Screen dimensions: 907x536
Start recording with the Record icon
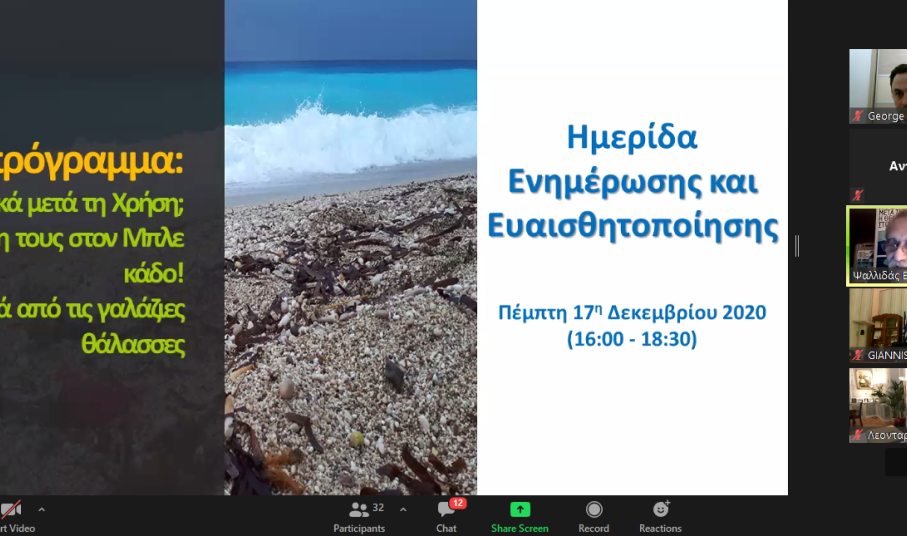pyautogui.click(x=594, y=510)
